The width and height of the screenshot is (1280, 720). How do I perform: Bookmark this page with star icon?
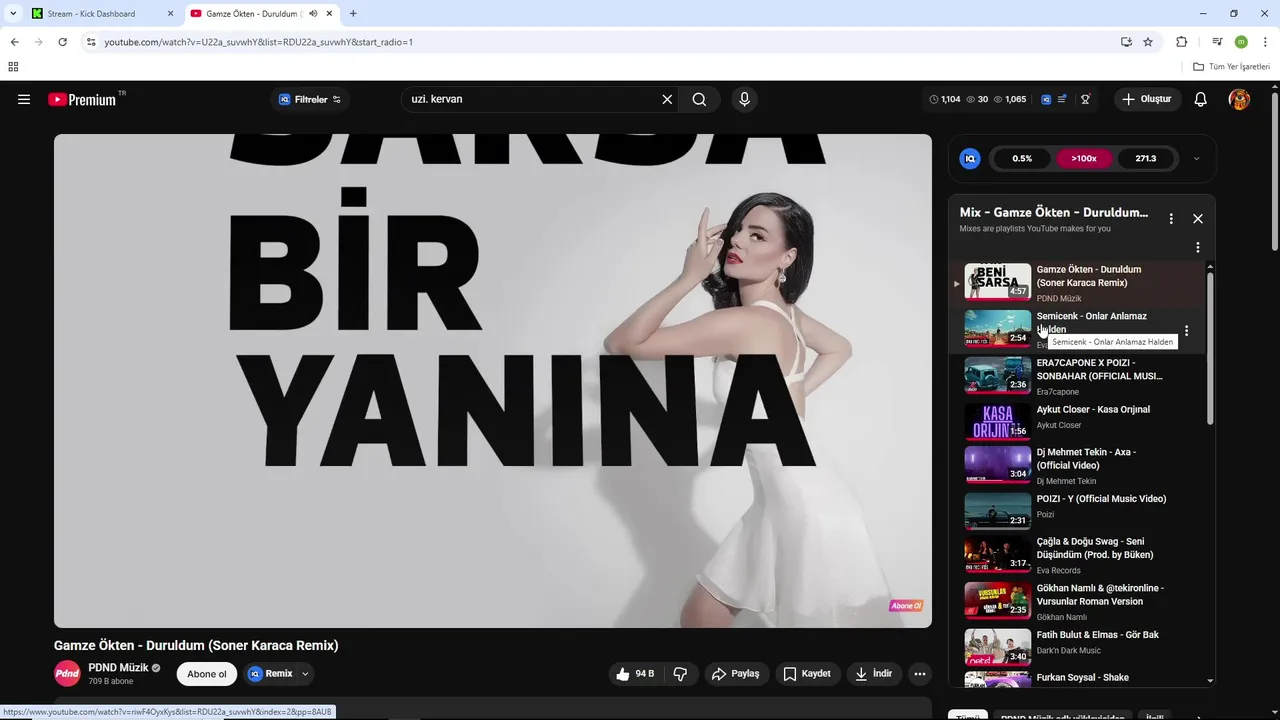point(1148,42)
